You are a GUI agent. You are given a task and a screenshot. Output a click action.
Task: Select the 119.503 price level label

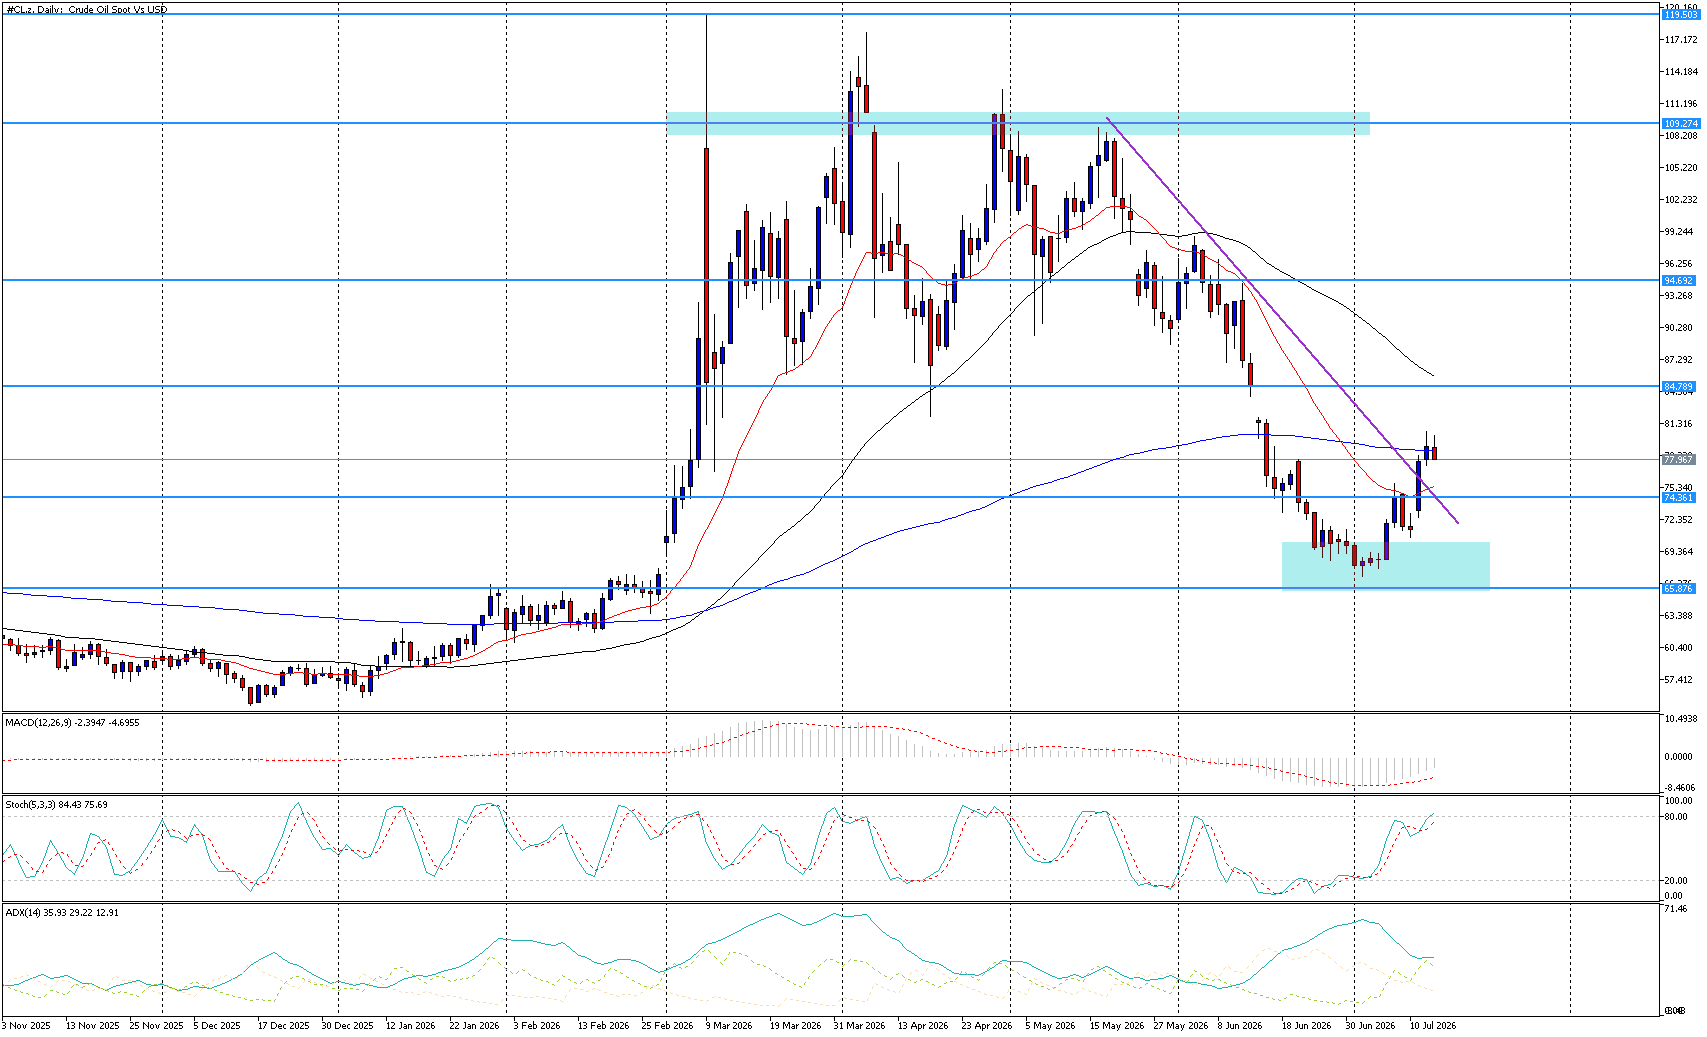click(x=1680, y=15)
